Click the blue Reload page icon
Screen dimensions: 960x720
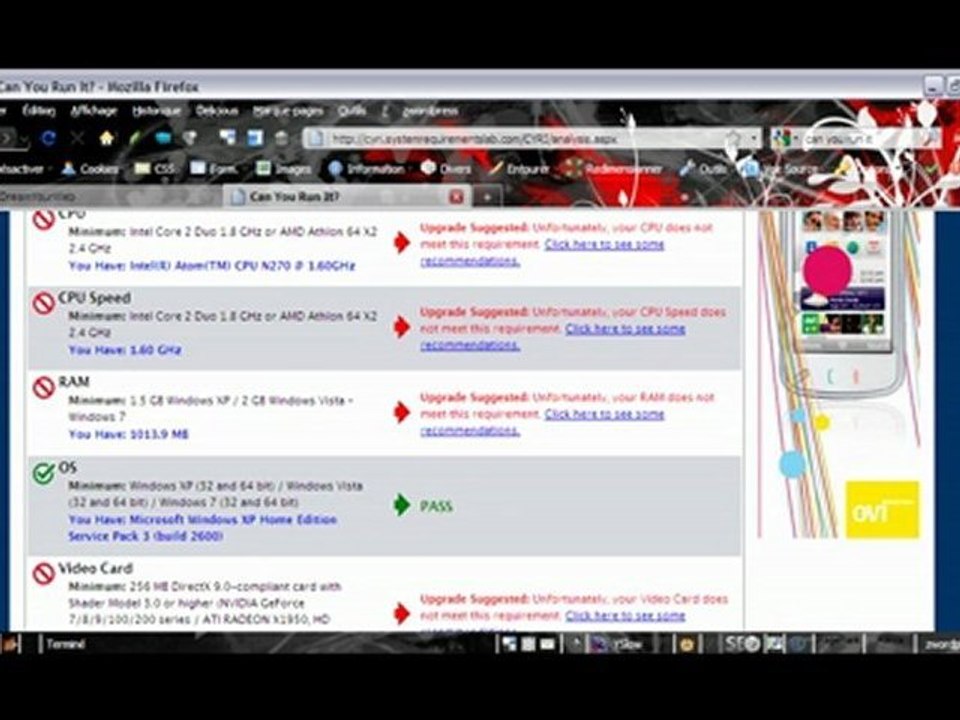[x=48, y=138]
